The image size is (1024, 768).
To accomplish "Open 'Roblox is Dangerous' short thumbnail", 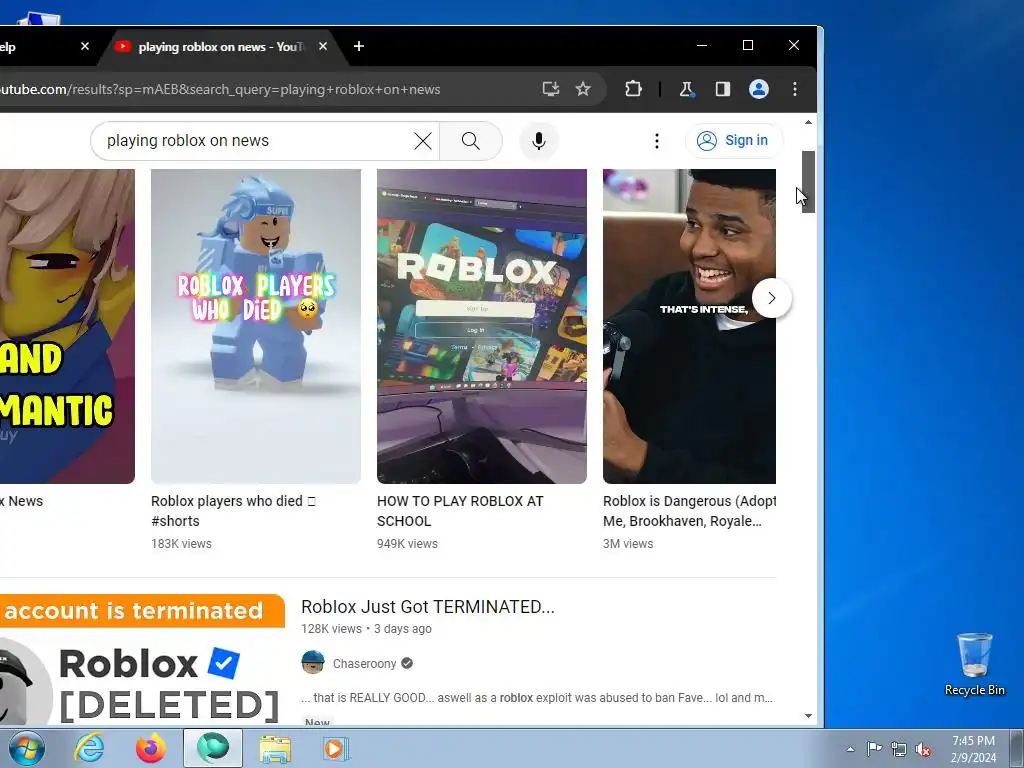I will pyautogui.click(x=689, y=327).
